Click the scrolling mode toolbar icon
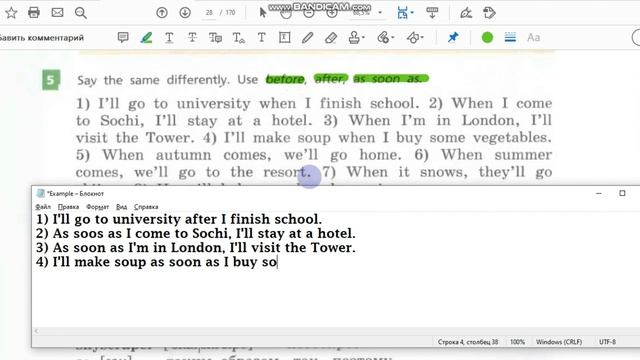 pos(432,13)
